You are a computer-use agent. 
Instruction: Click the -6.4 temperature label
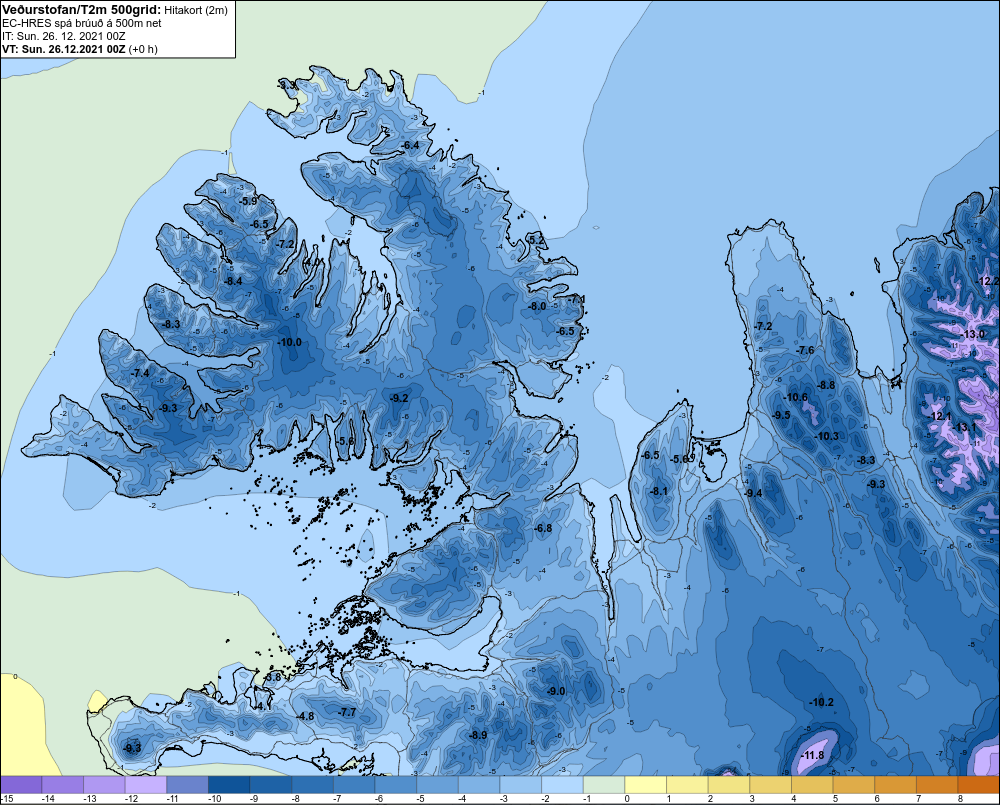[x=411, y=145]
